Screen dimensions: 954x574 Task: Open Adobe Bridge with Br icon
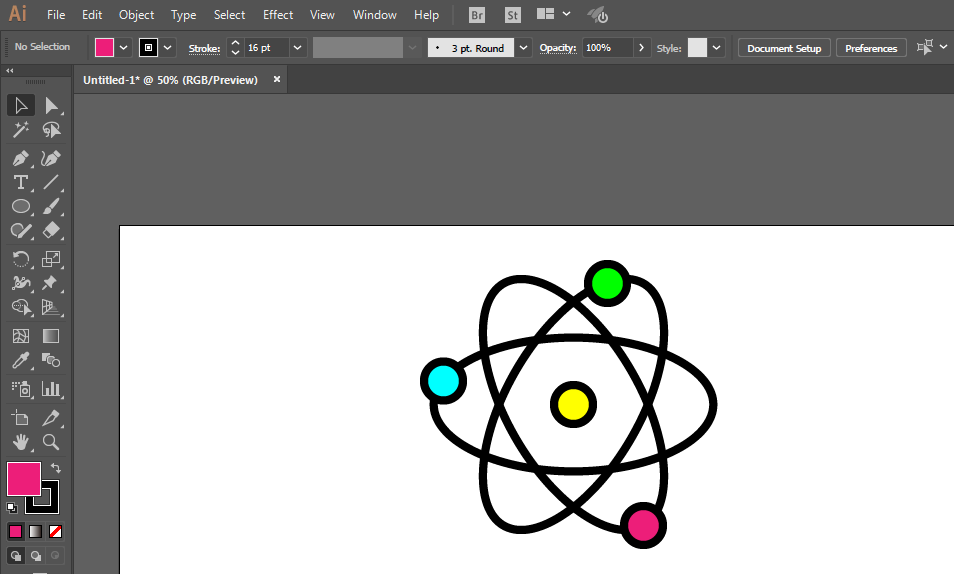pyautogui.click(x=477, y=15)
